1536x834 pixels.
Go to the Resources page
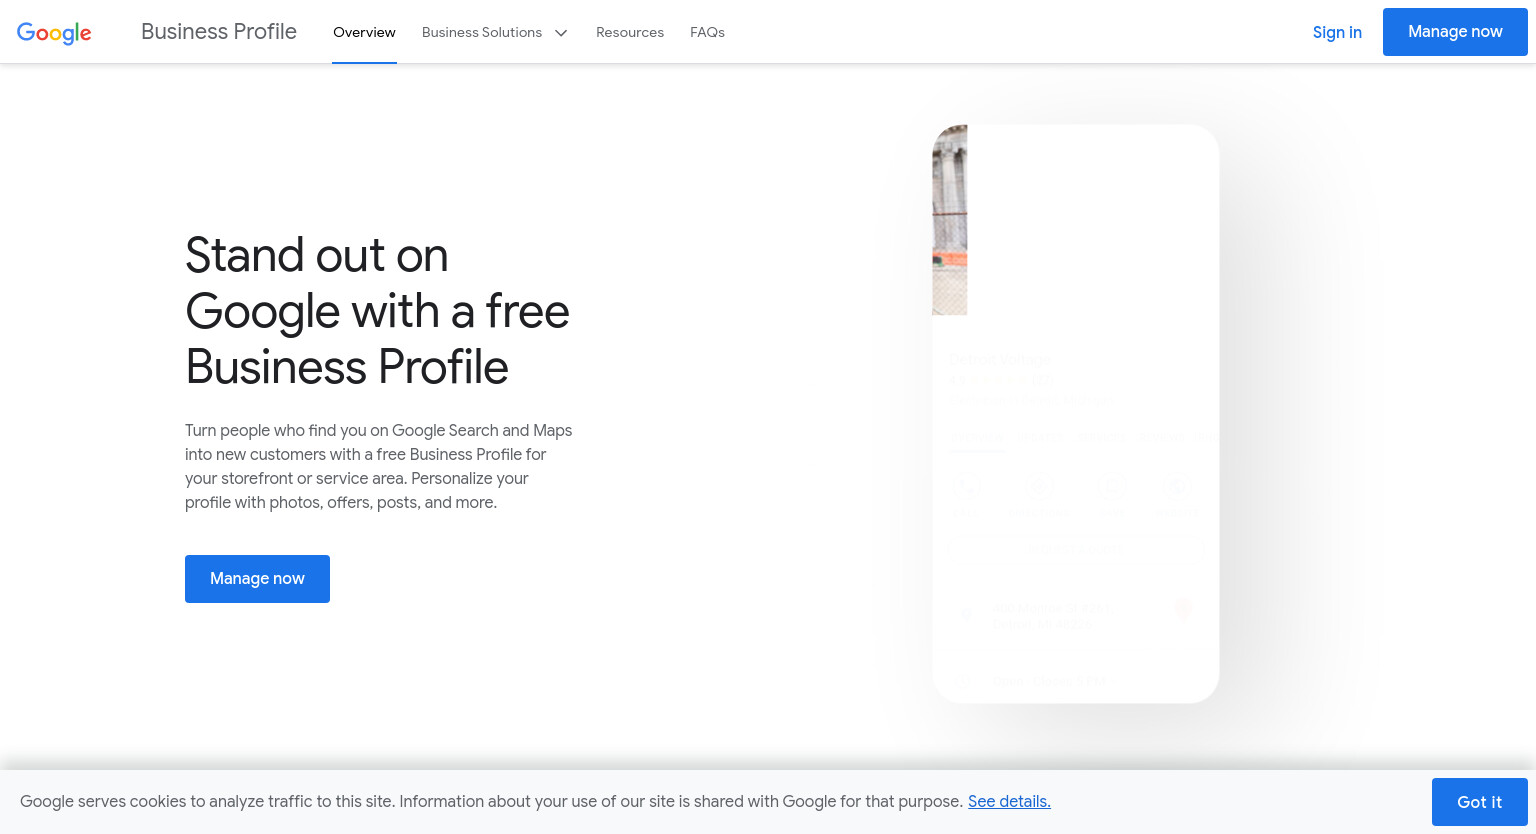630,32
